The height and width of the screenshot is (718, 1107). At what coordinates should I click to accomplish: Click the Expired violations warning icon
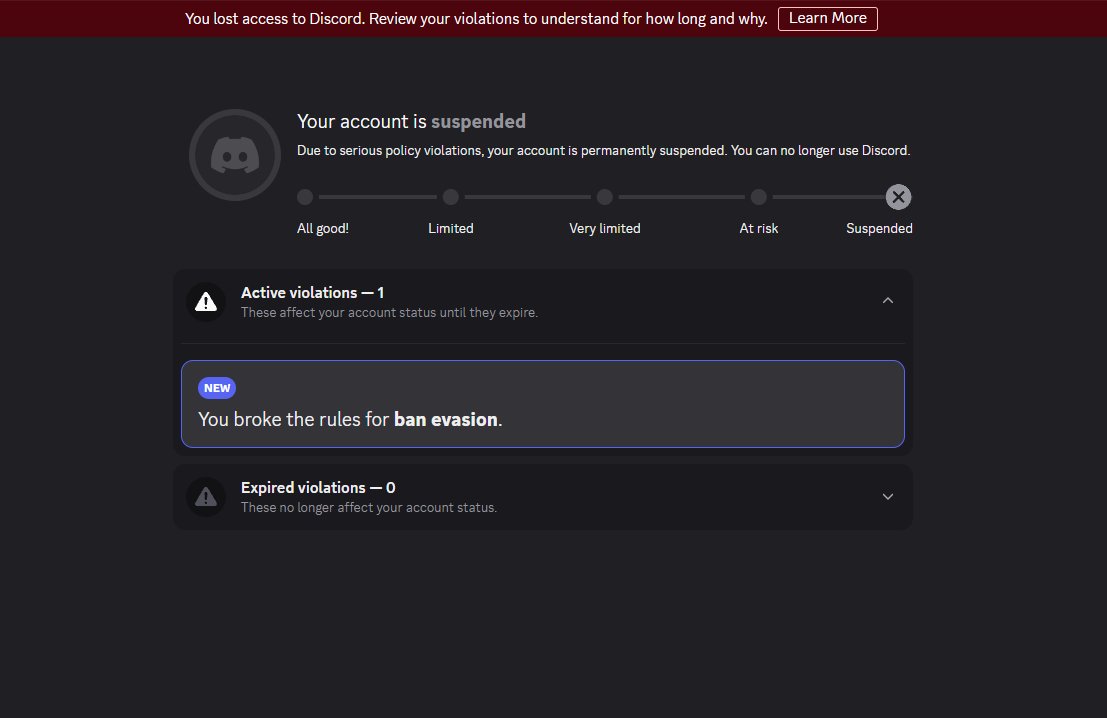click(x=205, y=497)
